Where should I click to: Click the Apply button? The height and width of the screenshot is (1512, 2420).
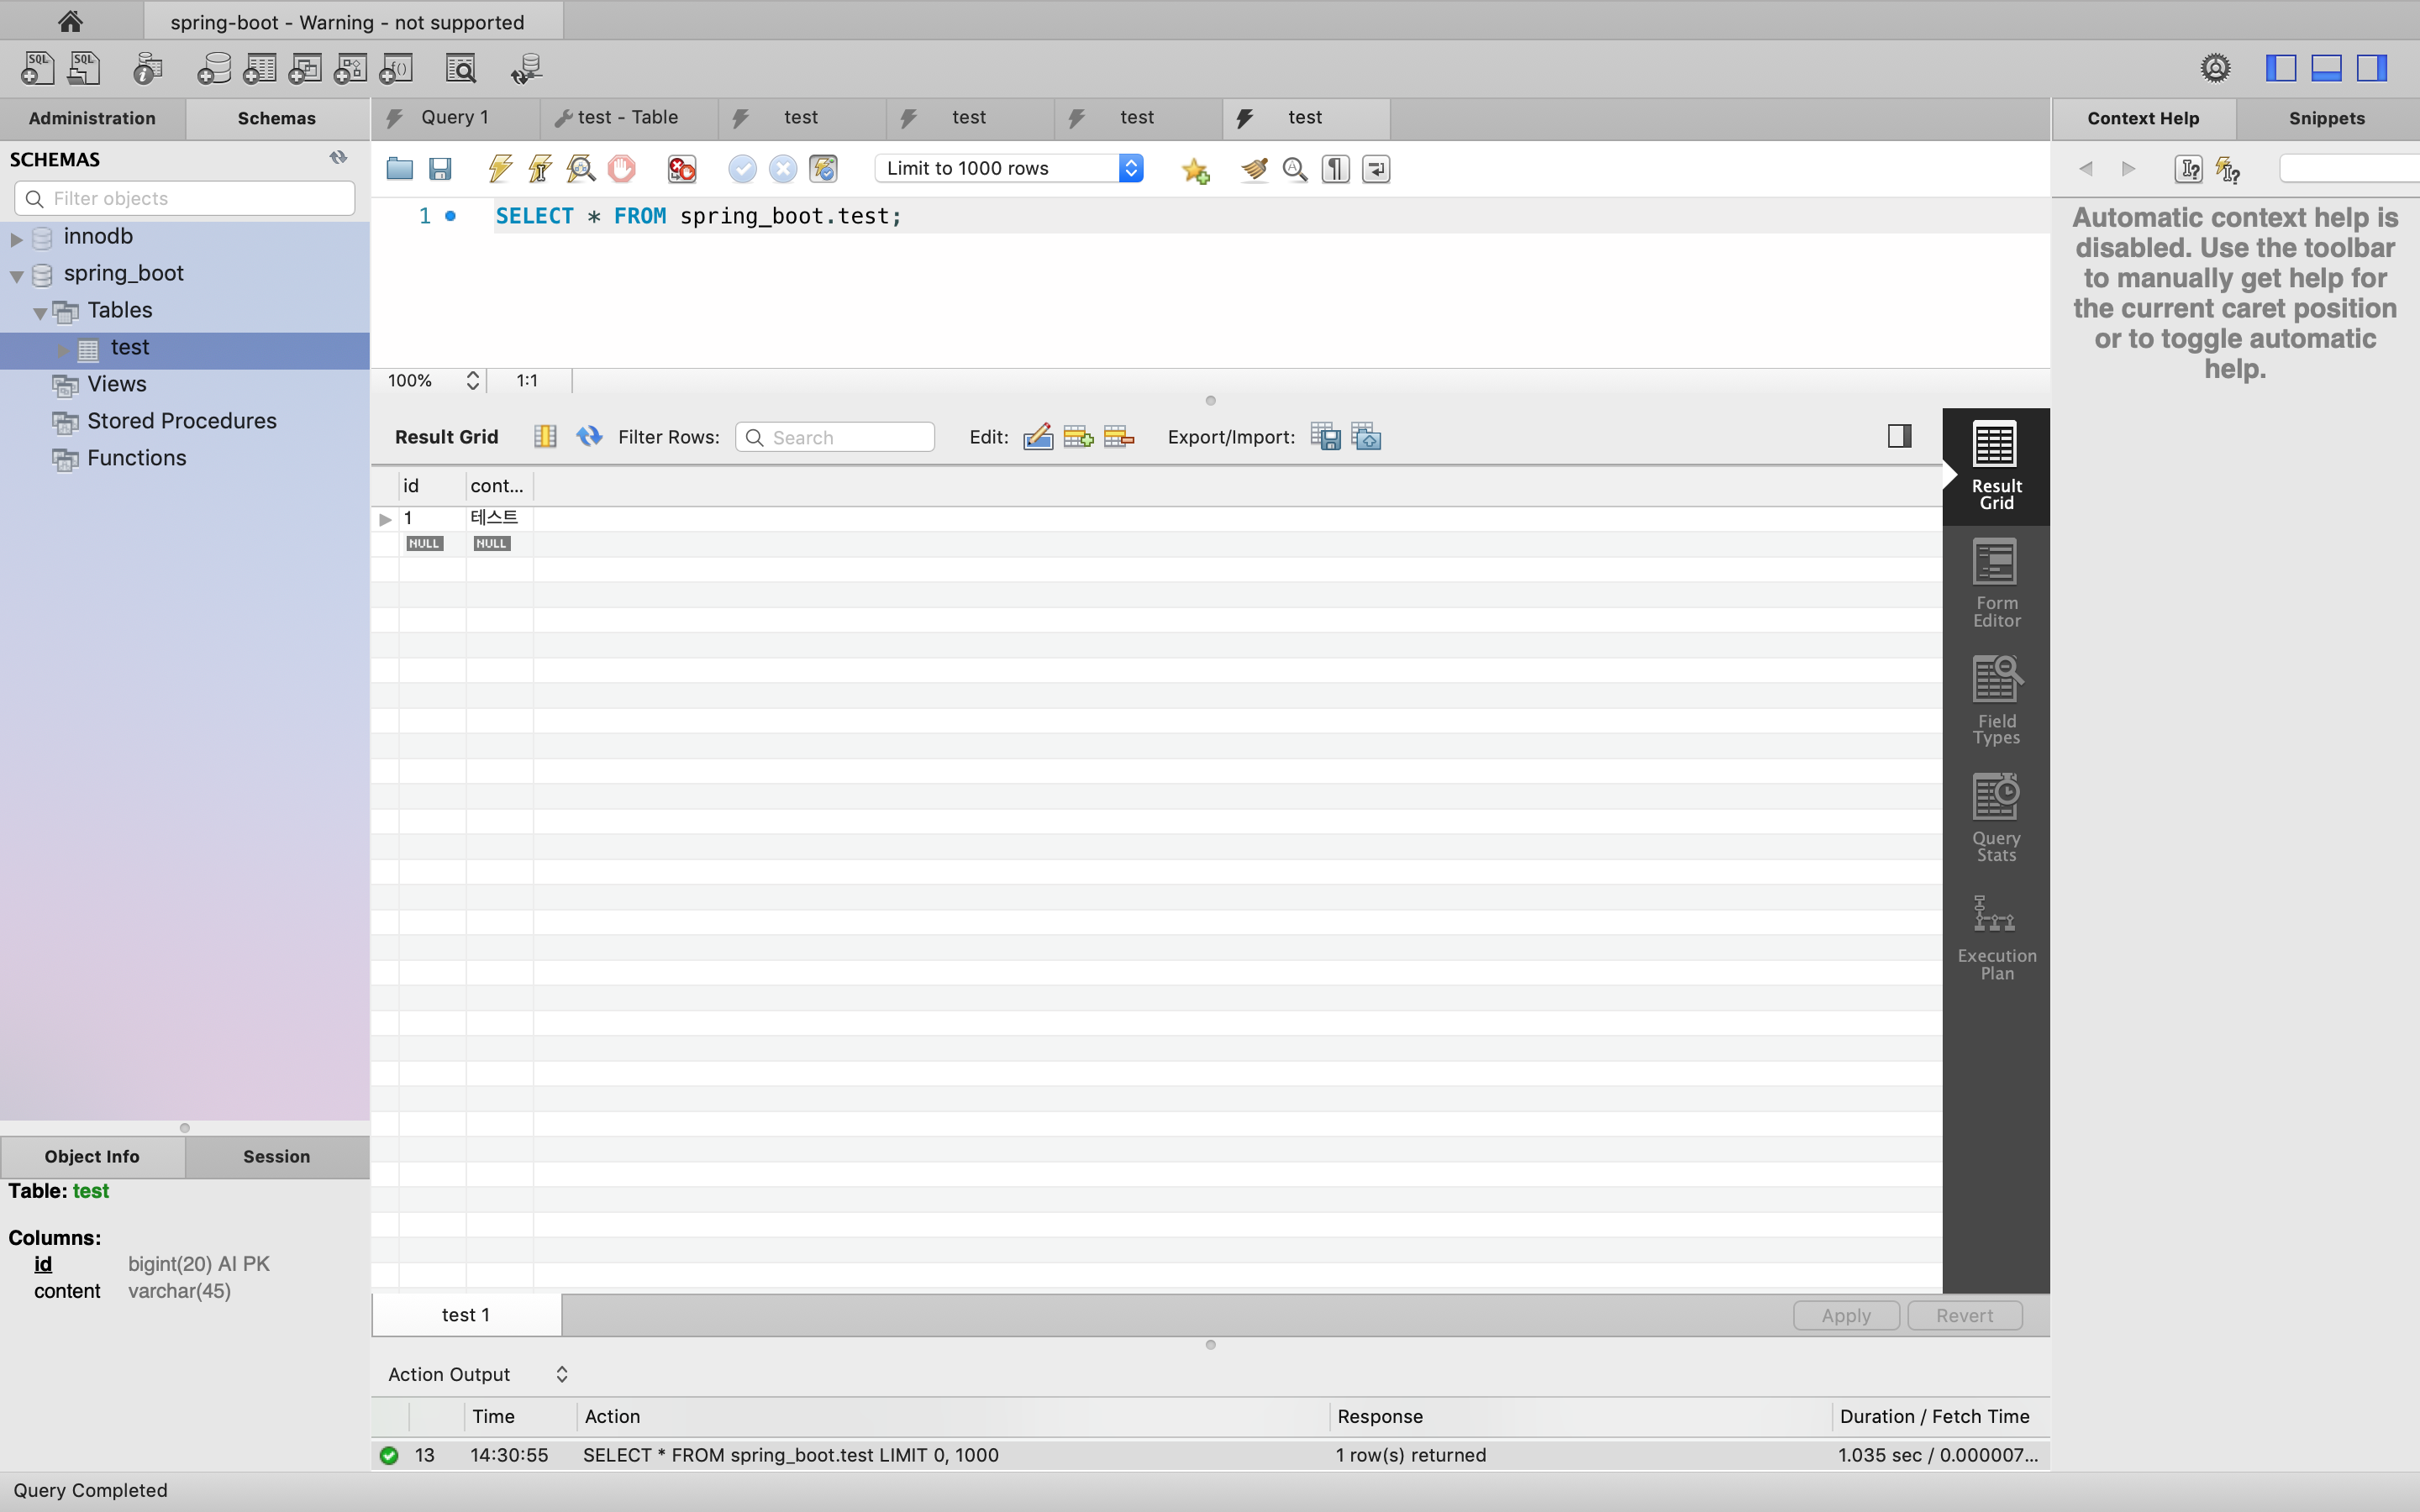point(1845,1315)
